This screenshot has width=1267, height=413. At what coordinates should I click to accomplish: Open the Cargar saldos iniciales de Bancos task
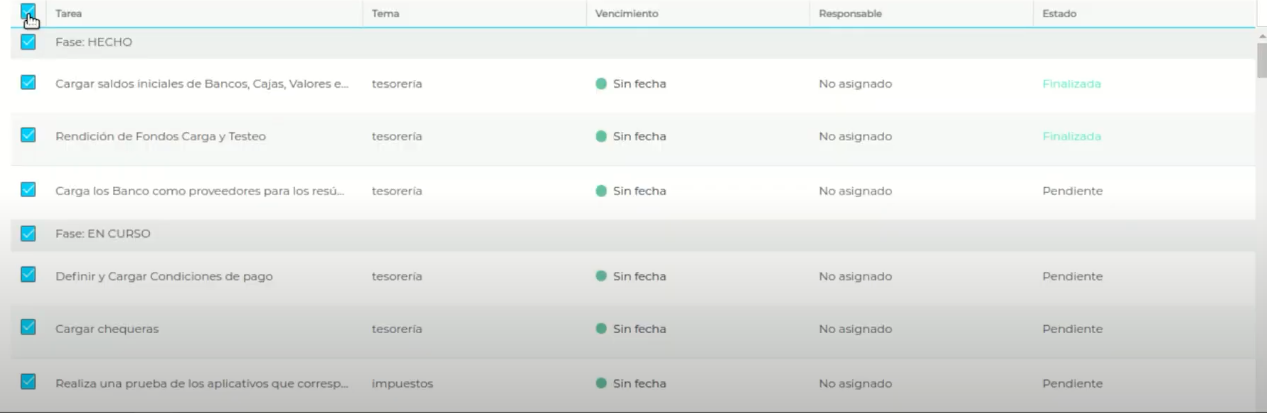[202, 84]
